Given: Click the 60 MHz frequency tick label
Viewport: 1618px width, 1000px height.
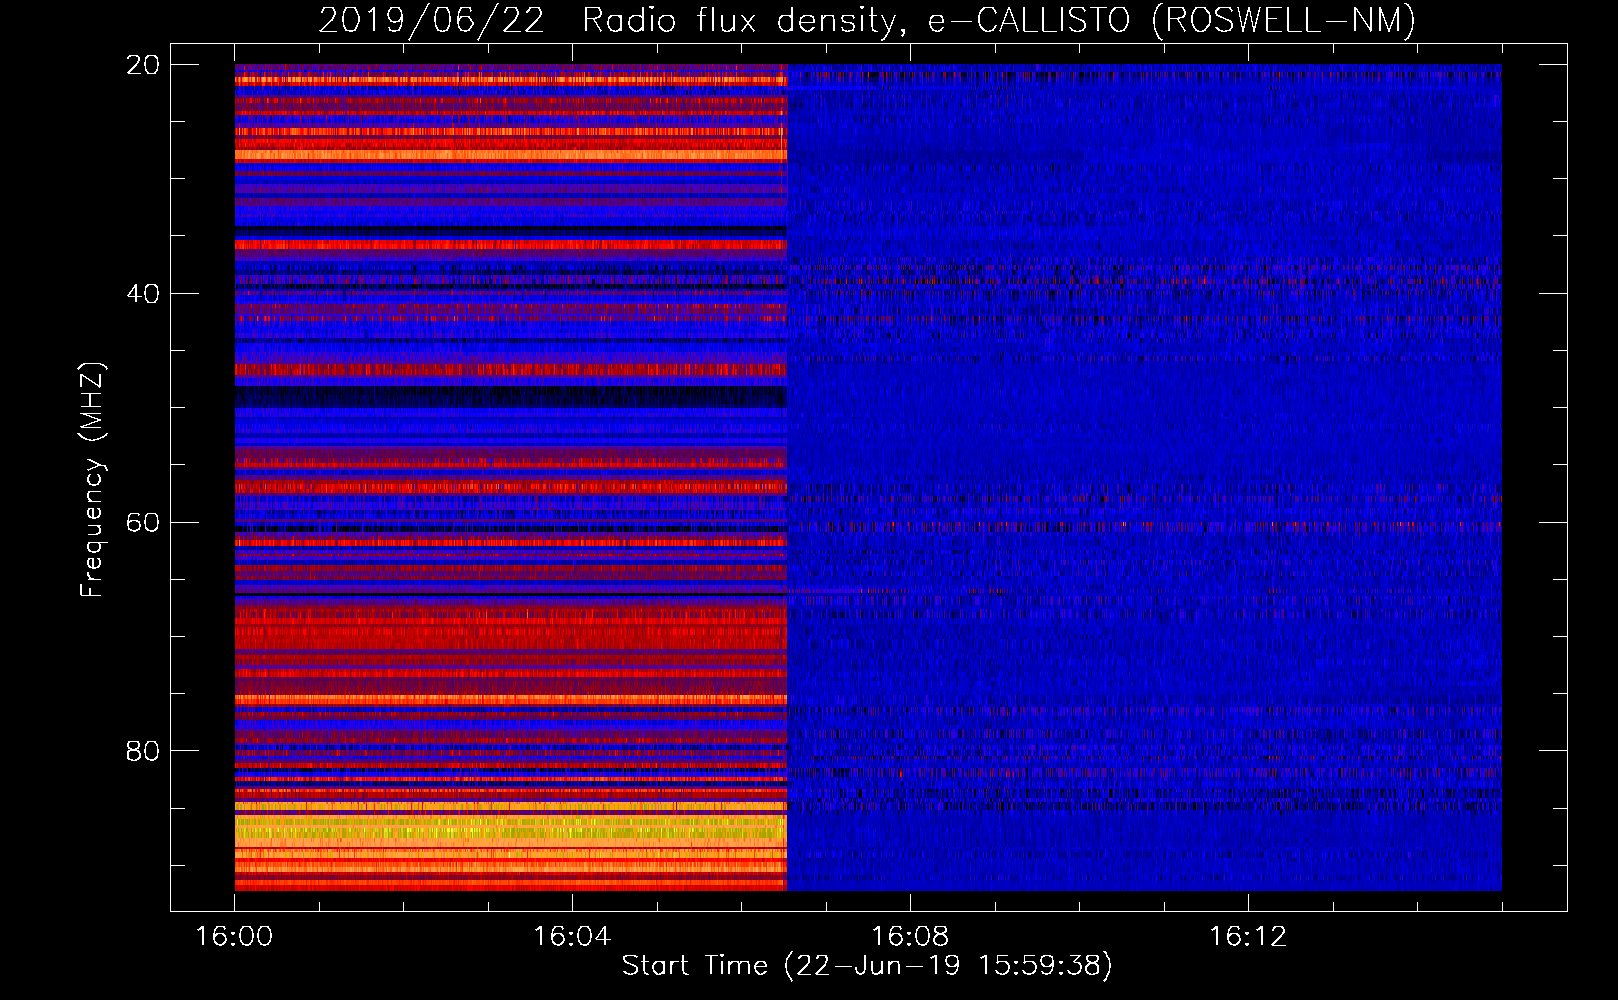Looking at the screenshot, I should click(142, 523).
